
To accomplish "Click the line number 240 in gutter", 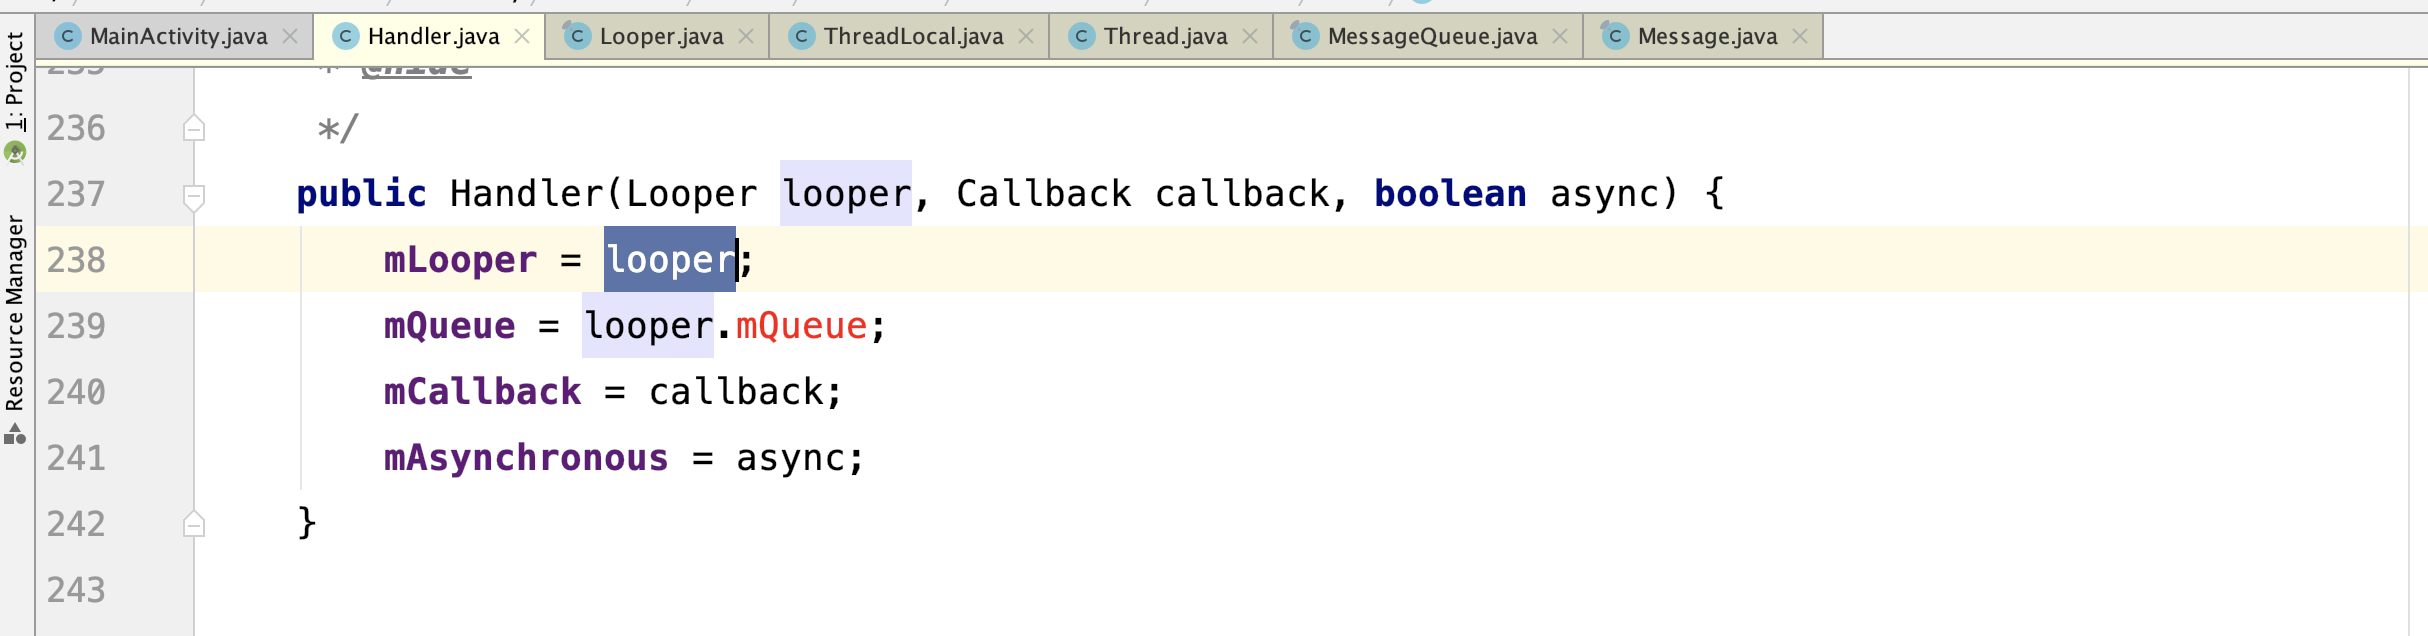I will click(x=76, y=392).
